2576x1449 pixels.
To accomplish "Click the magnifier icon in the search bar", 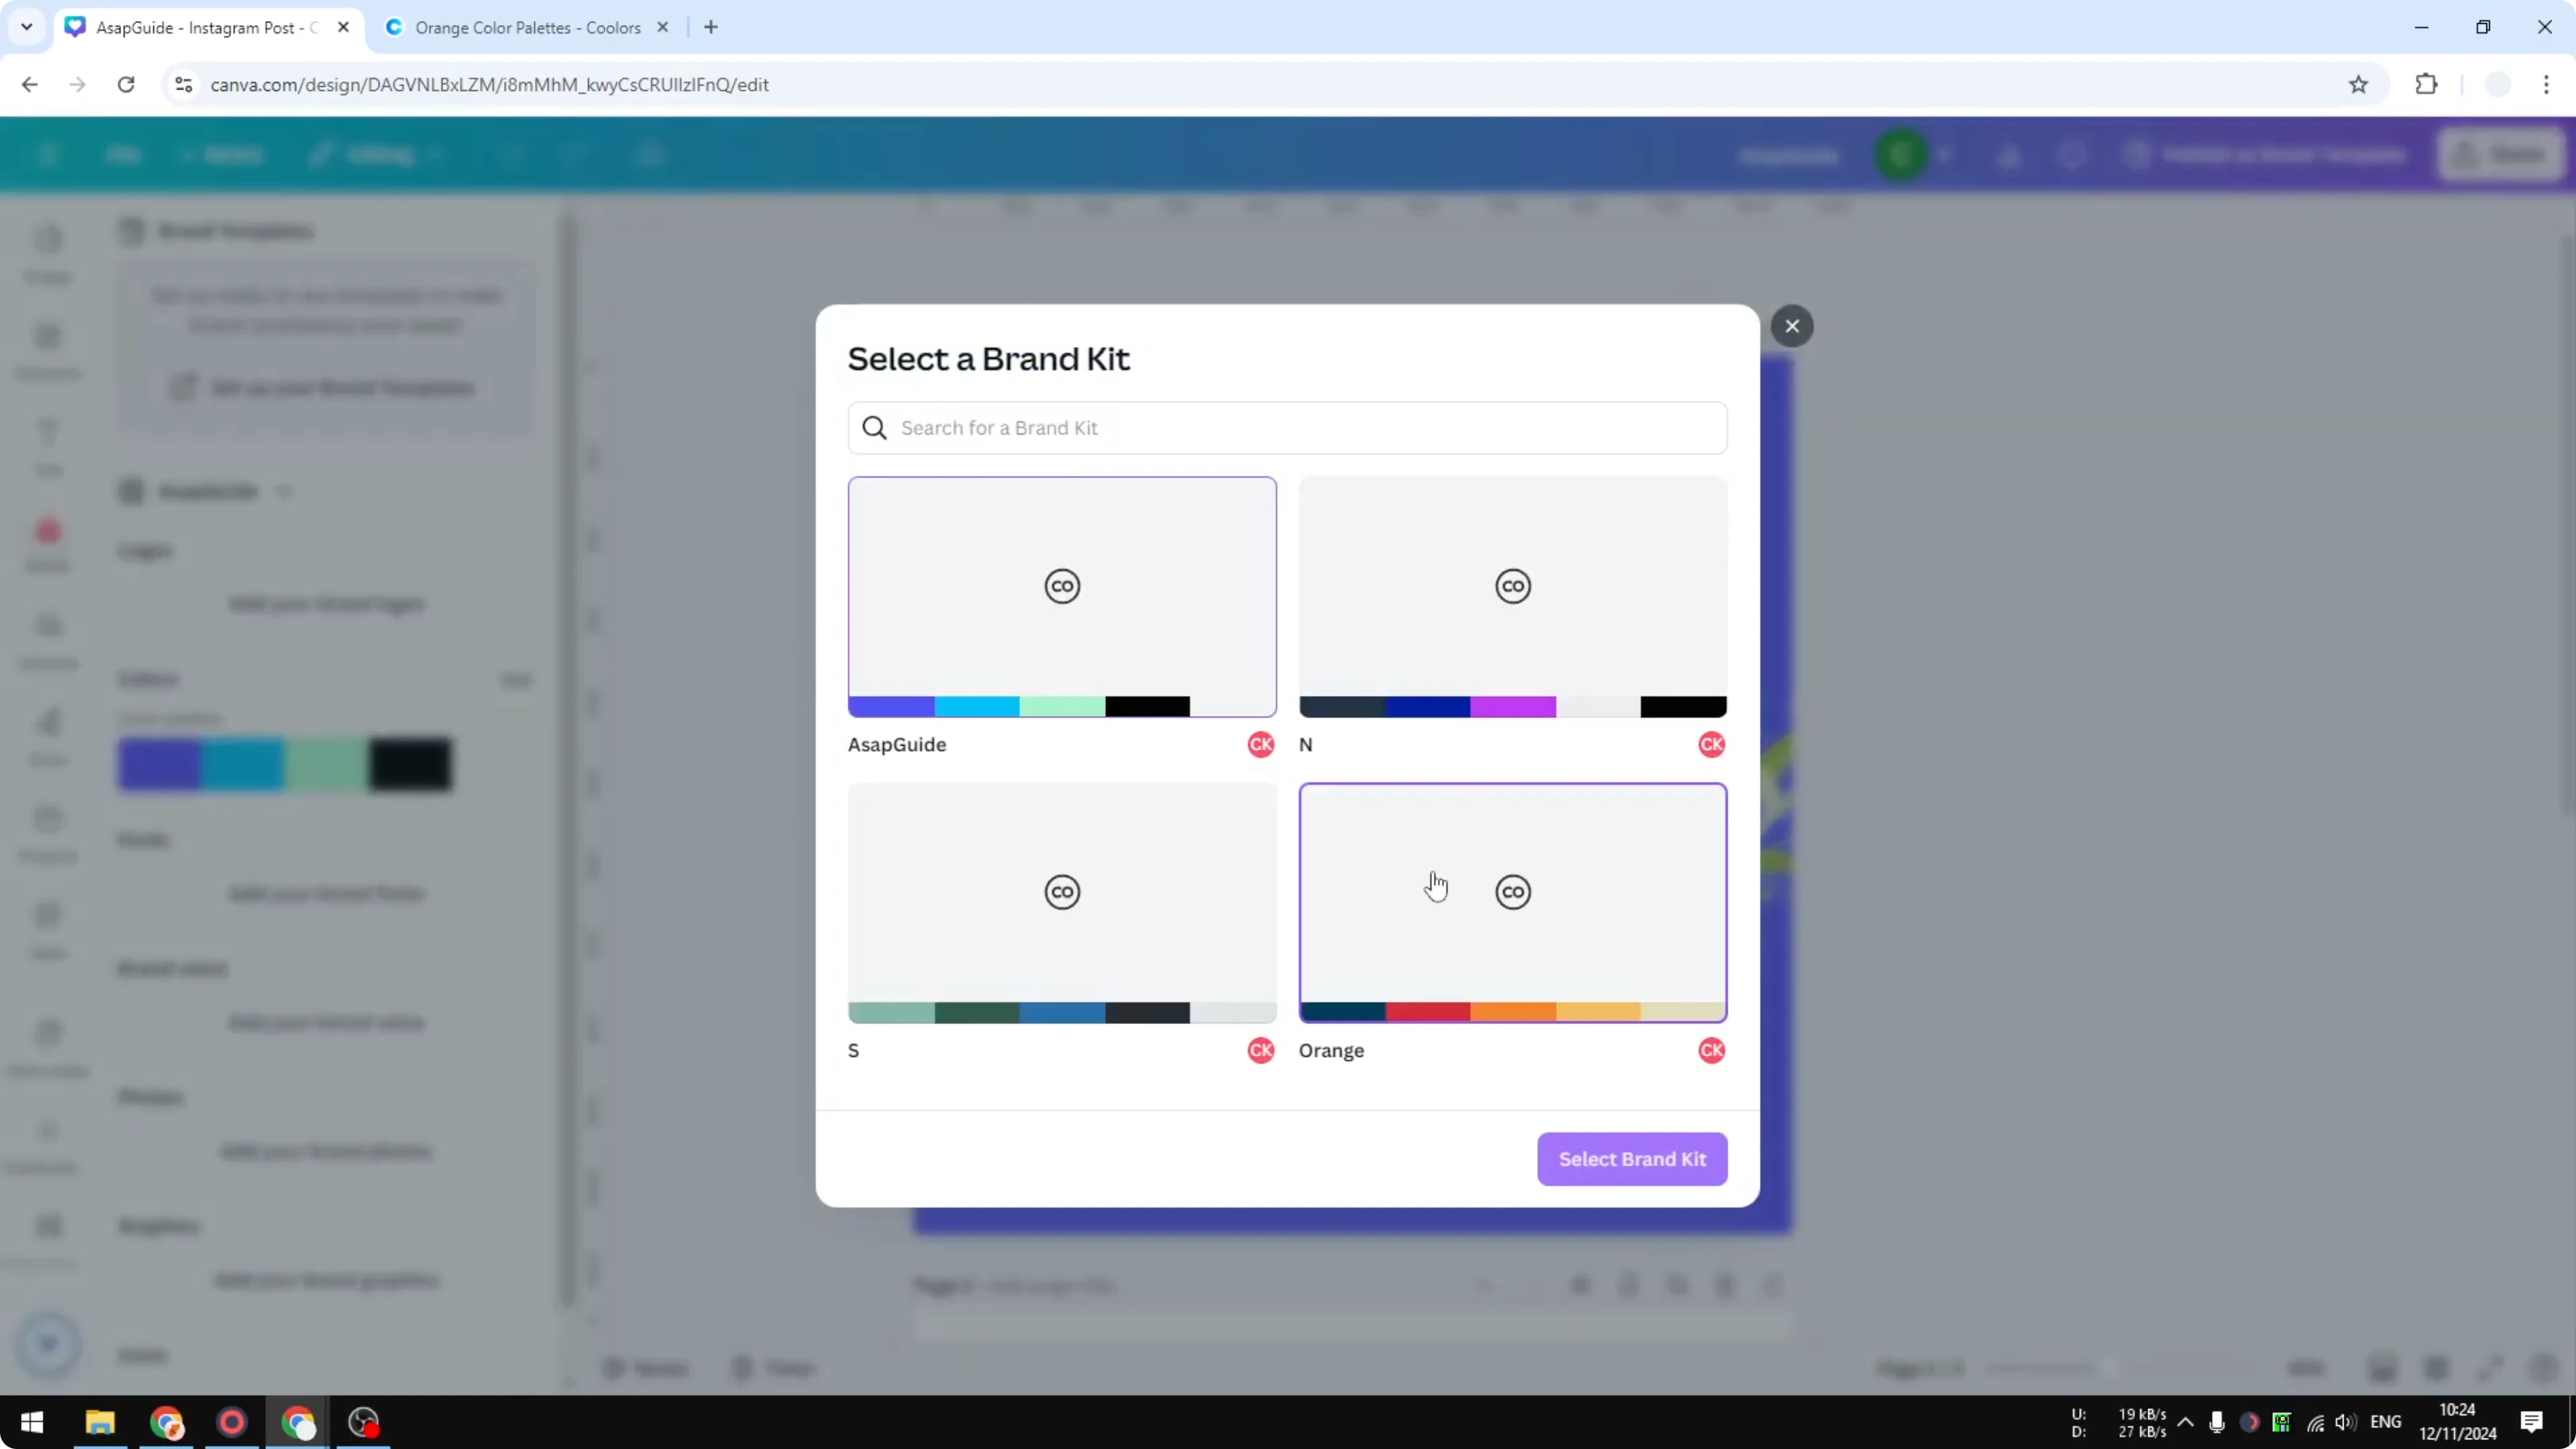I will 875,427.
